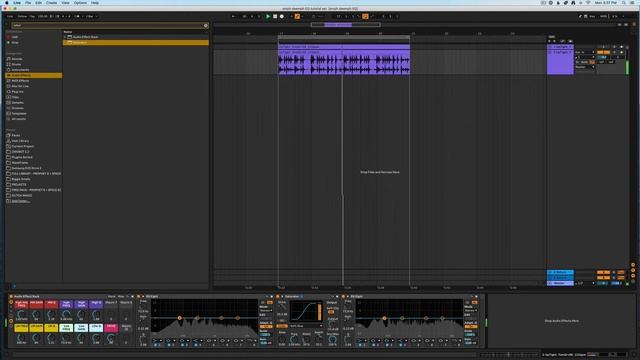Open macOS Spotlight search in the menu bar
640x360 pixels.
(624, 3)
